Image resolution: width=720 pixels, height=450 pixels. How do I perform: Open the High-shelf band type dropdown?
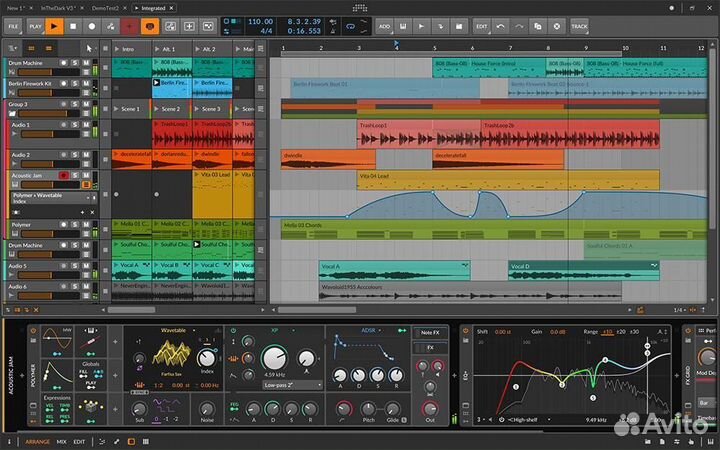tap(529, 419)
